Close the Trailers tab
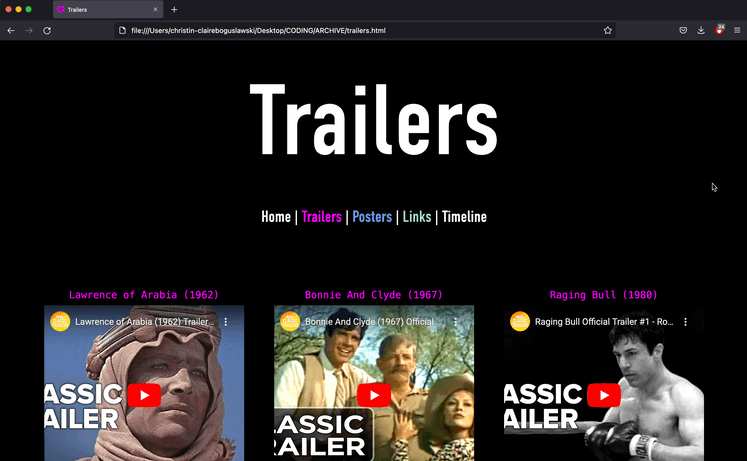The width and height of the screenshot is (747, 461). pyautogui.click(x=155, y=10)
